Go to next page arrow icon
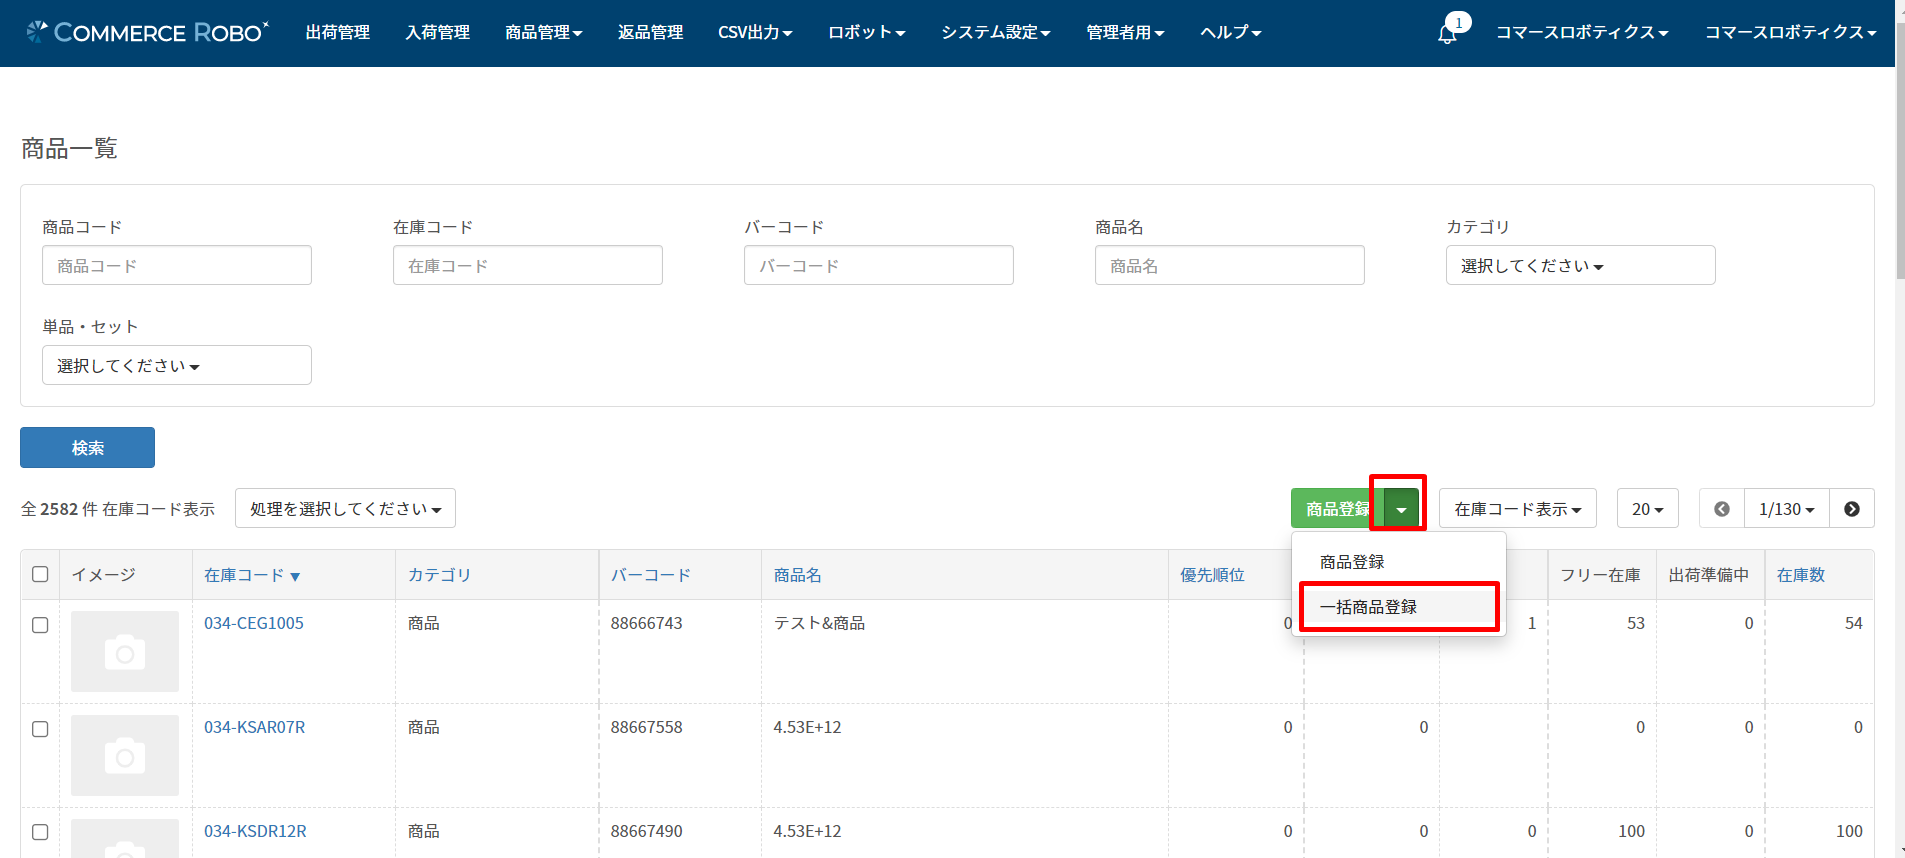This screenshot has width=1905, height=858. (x=1852, y=509)
